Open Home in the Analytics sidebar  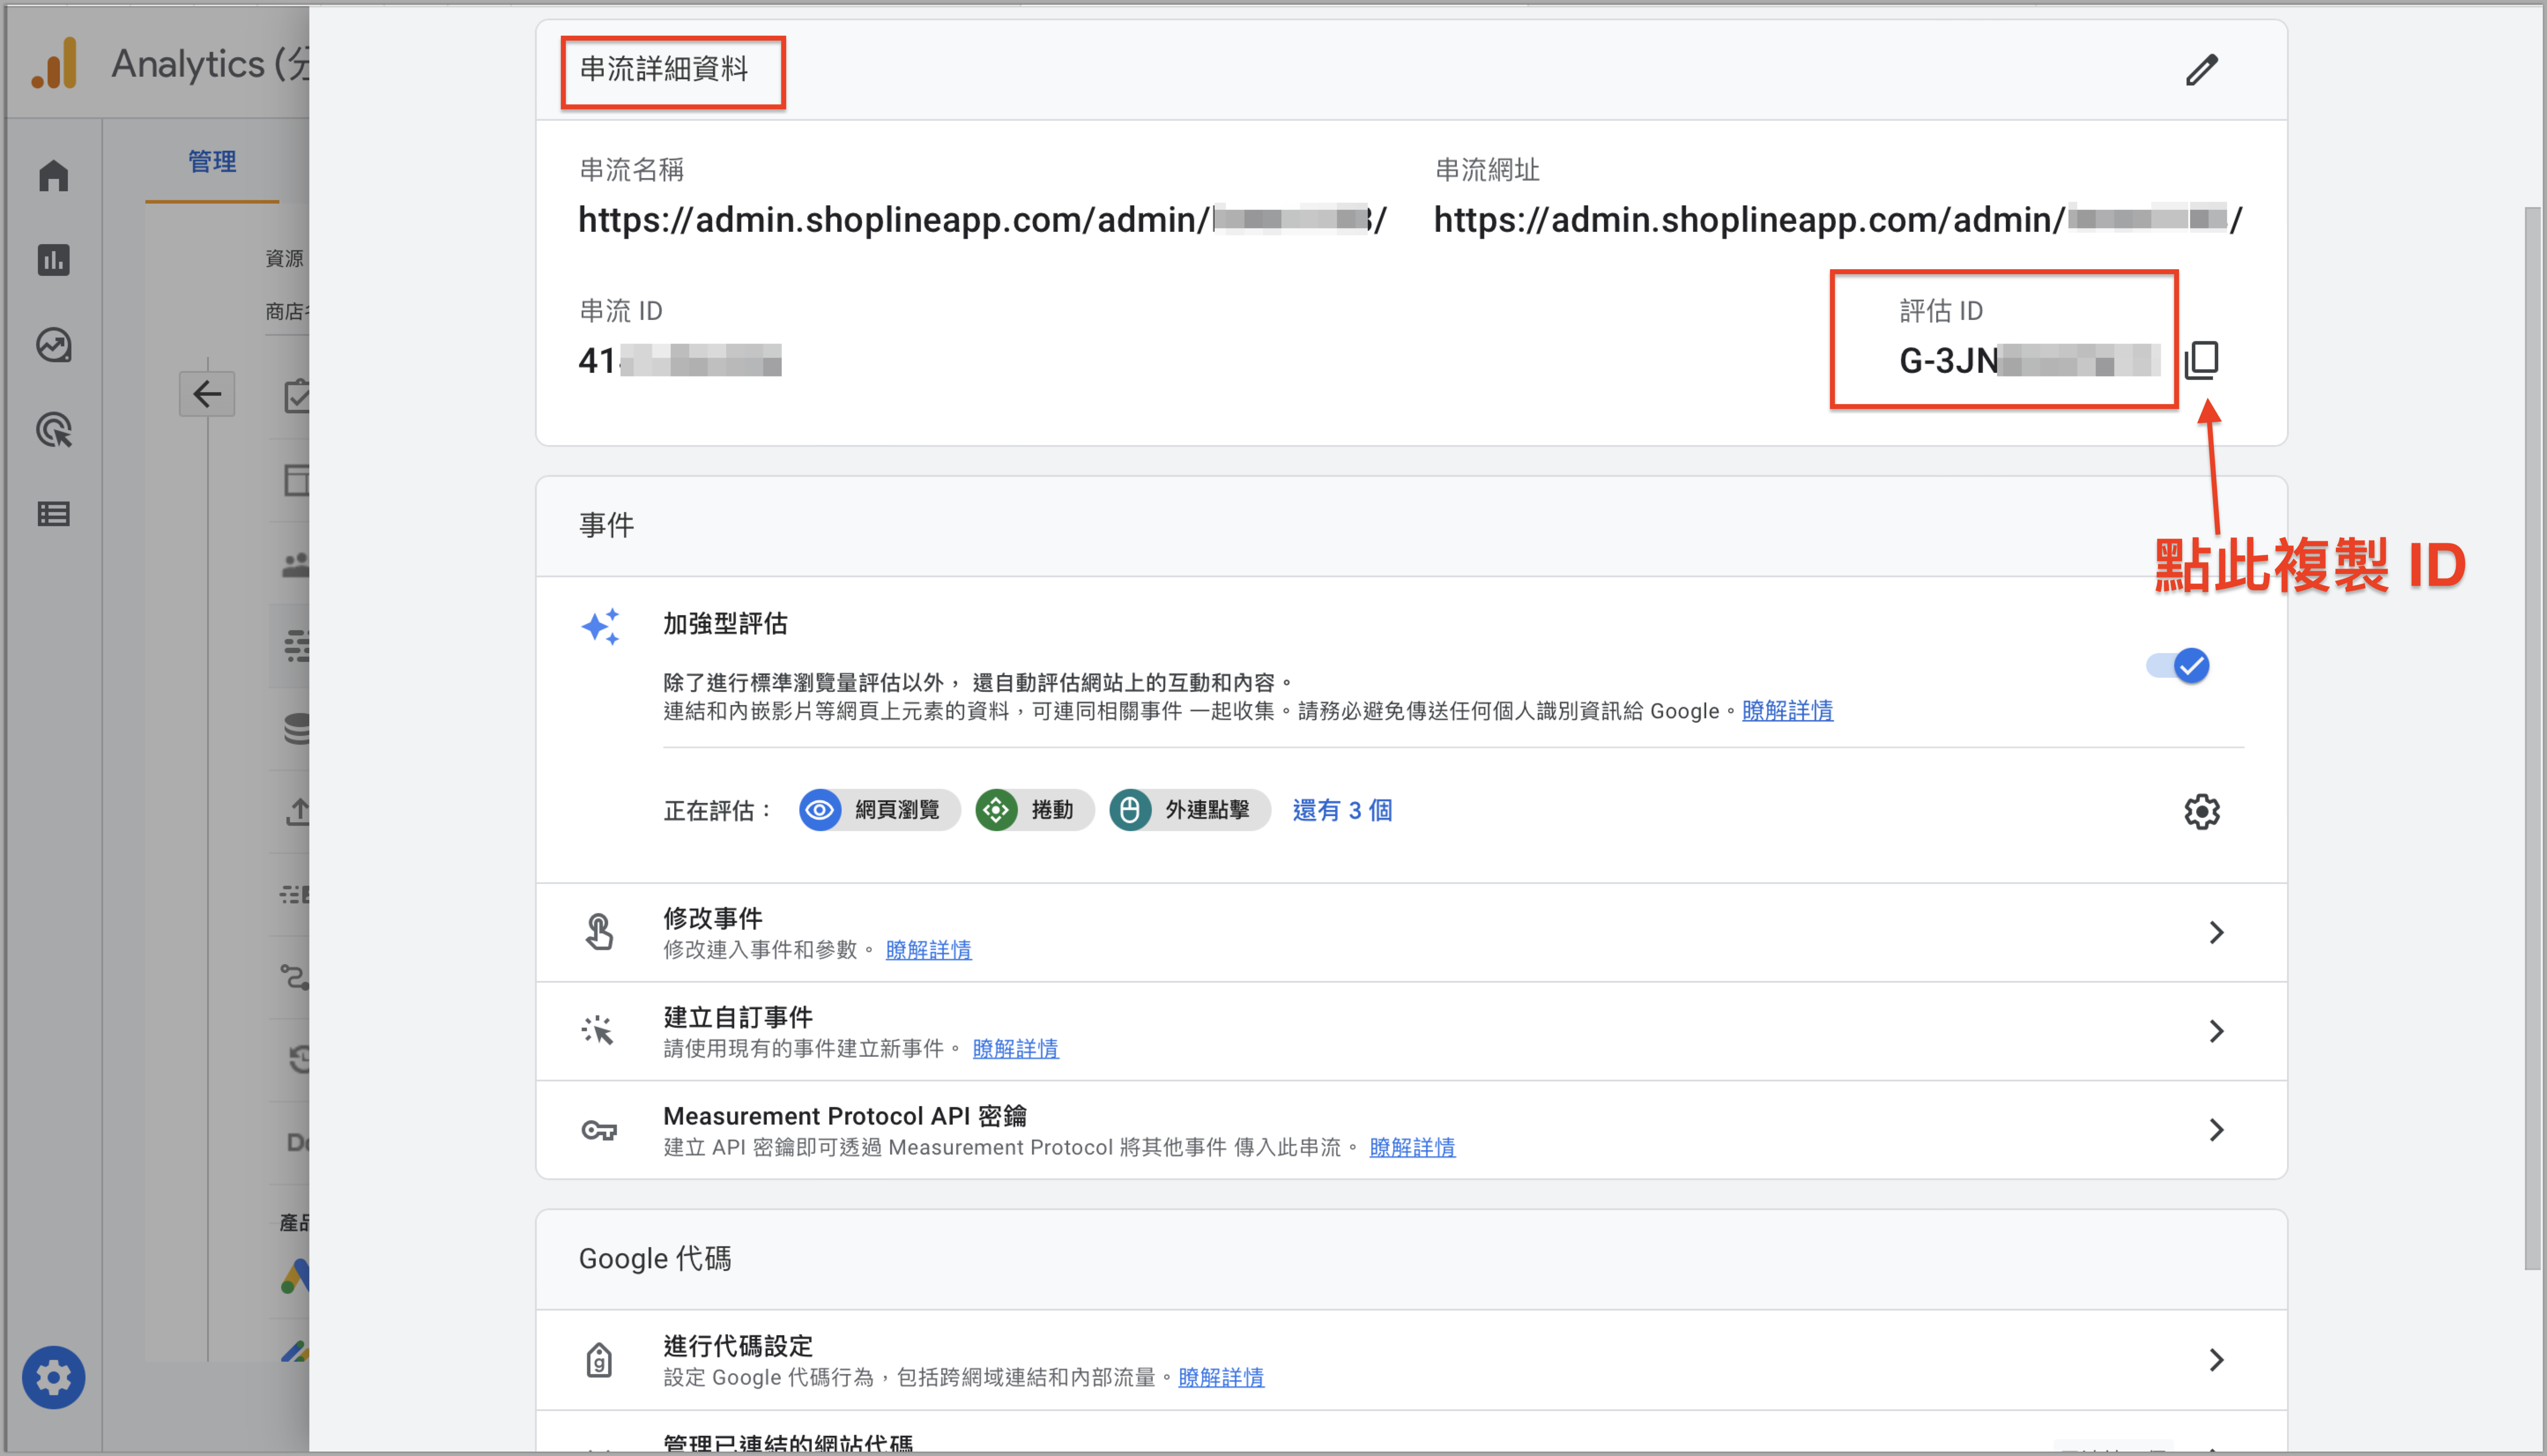[x=54, y=176]
